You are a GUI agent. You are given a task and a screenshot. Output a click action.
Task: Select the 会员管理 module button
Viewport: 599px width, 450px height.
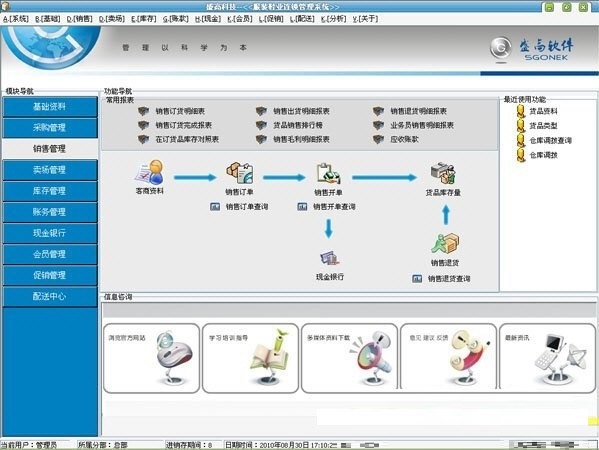click(50, 254)
